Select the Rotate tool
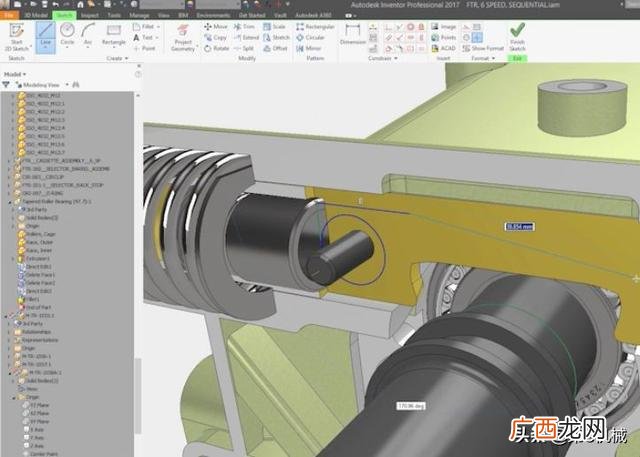 [x=216, y=48]
